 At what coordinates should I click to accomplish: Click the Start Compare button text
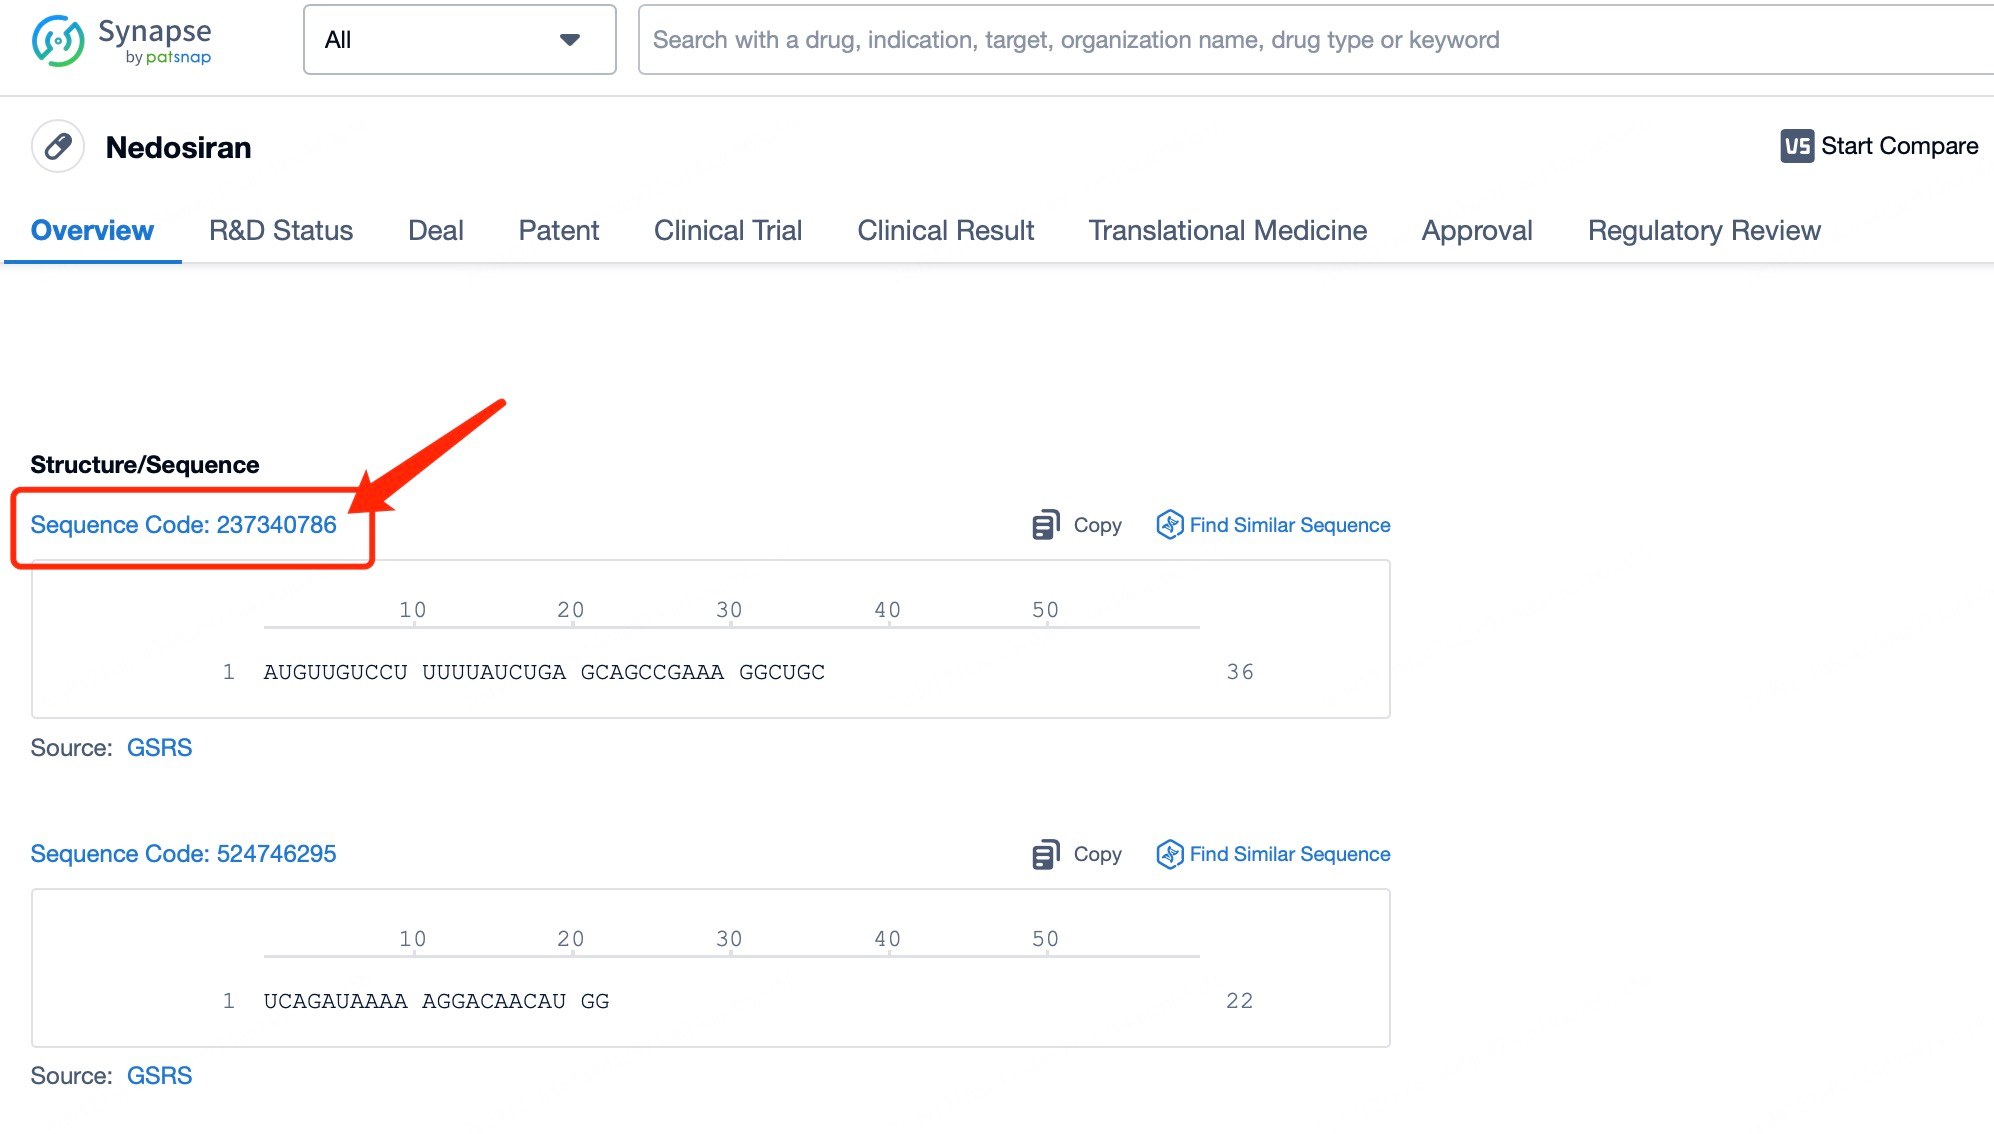coord(1899,146)
